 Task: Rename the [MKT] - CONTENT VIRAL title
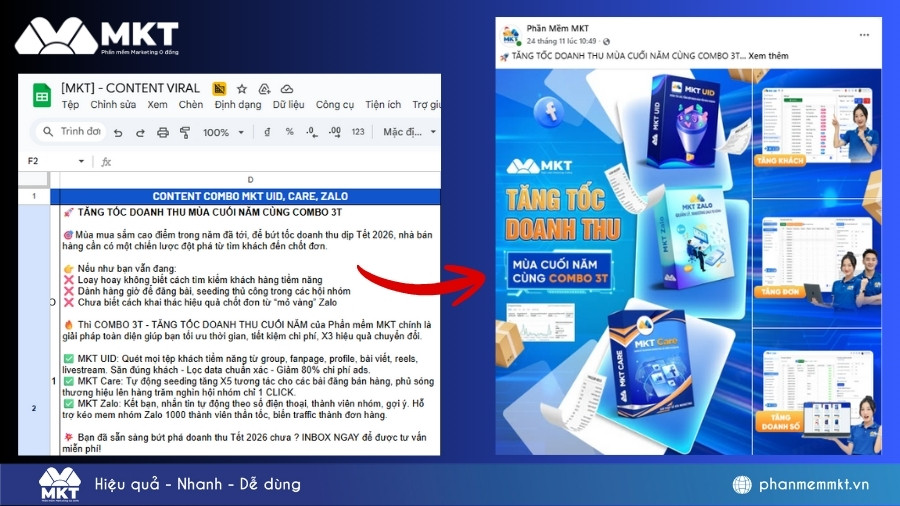pos(130,88)
